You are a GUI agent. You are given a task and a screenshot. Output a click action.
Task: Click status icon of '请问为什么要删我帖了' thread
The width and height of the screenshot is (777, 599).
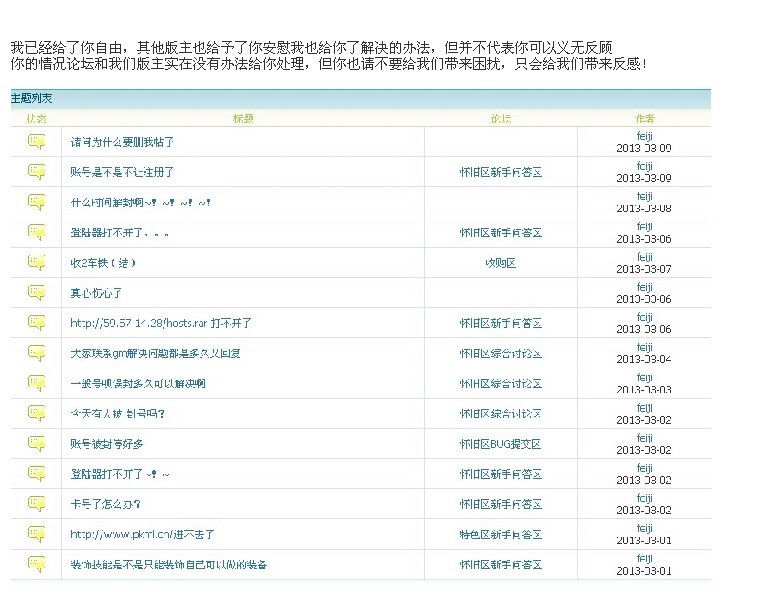coord(37,142)
